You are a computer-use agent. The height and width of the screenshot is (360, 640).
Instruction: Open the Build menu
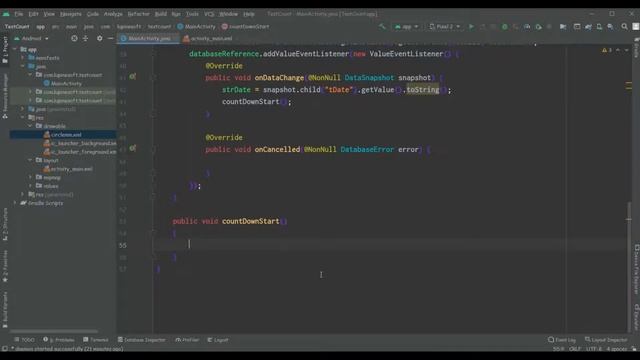tap(160, 14)
